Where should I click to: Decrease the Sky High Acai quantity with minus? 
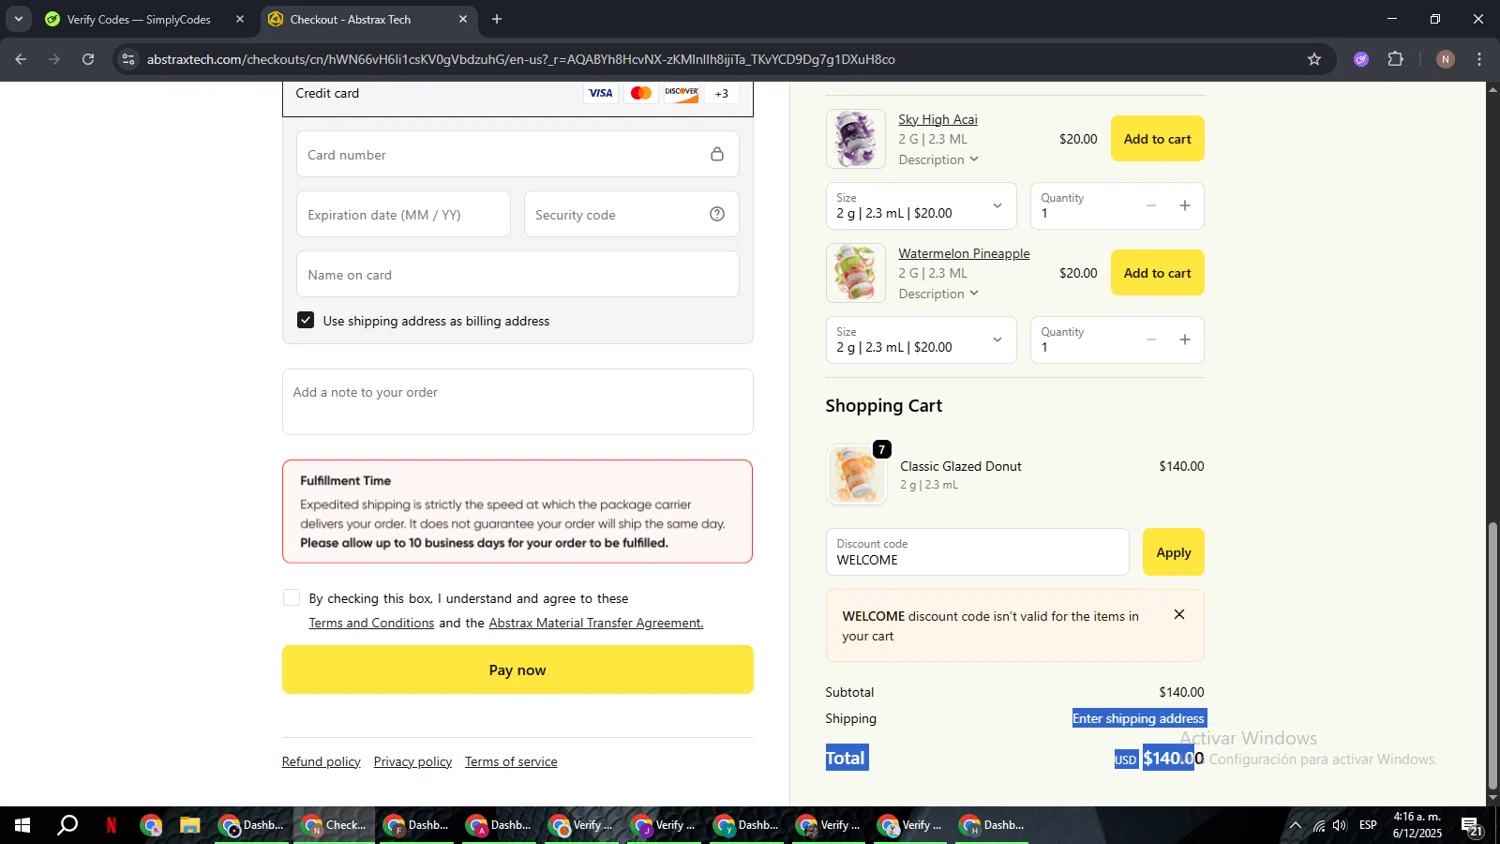pyautogui.click(x=1151, y=206)
